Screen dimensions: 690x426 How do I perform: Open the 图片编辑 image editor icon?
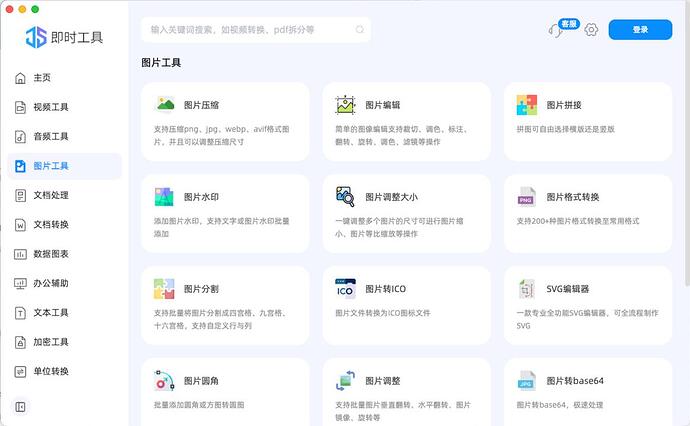point(346,104)
